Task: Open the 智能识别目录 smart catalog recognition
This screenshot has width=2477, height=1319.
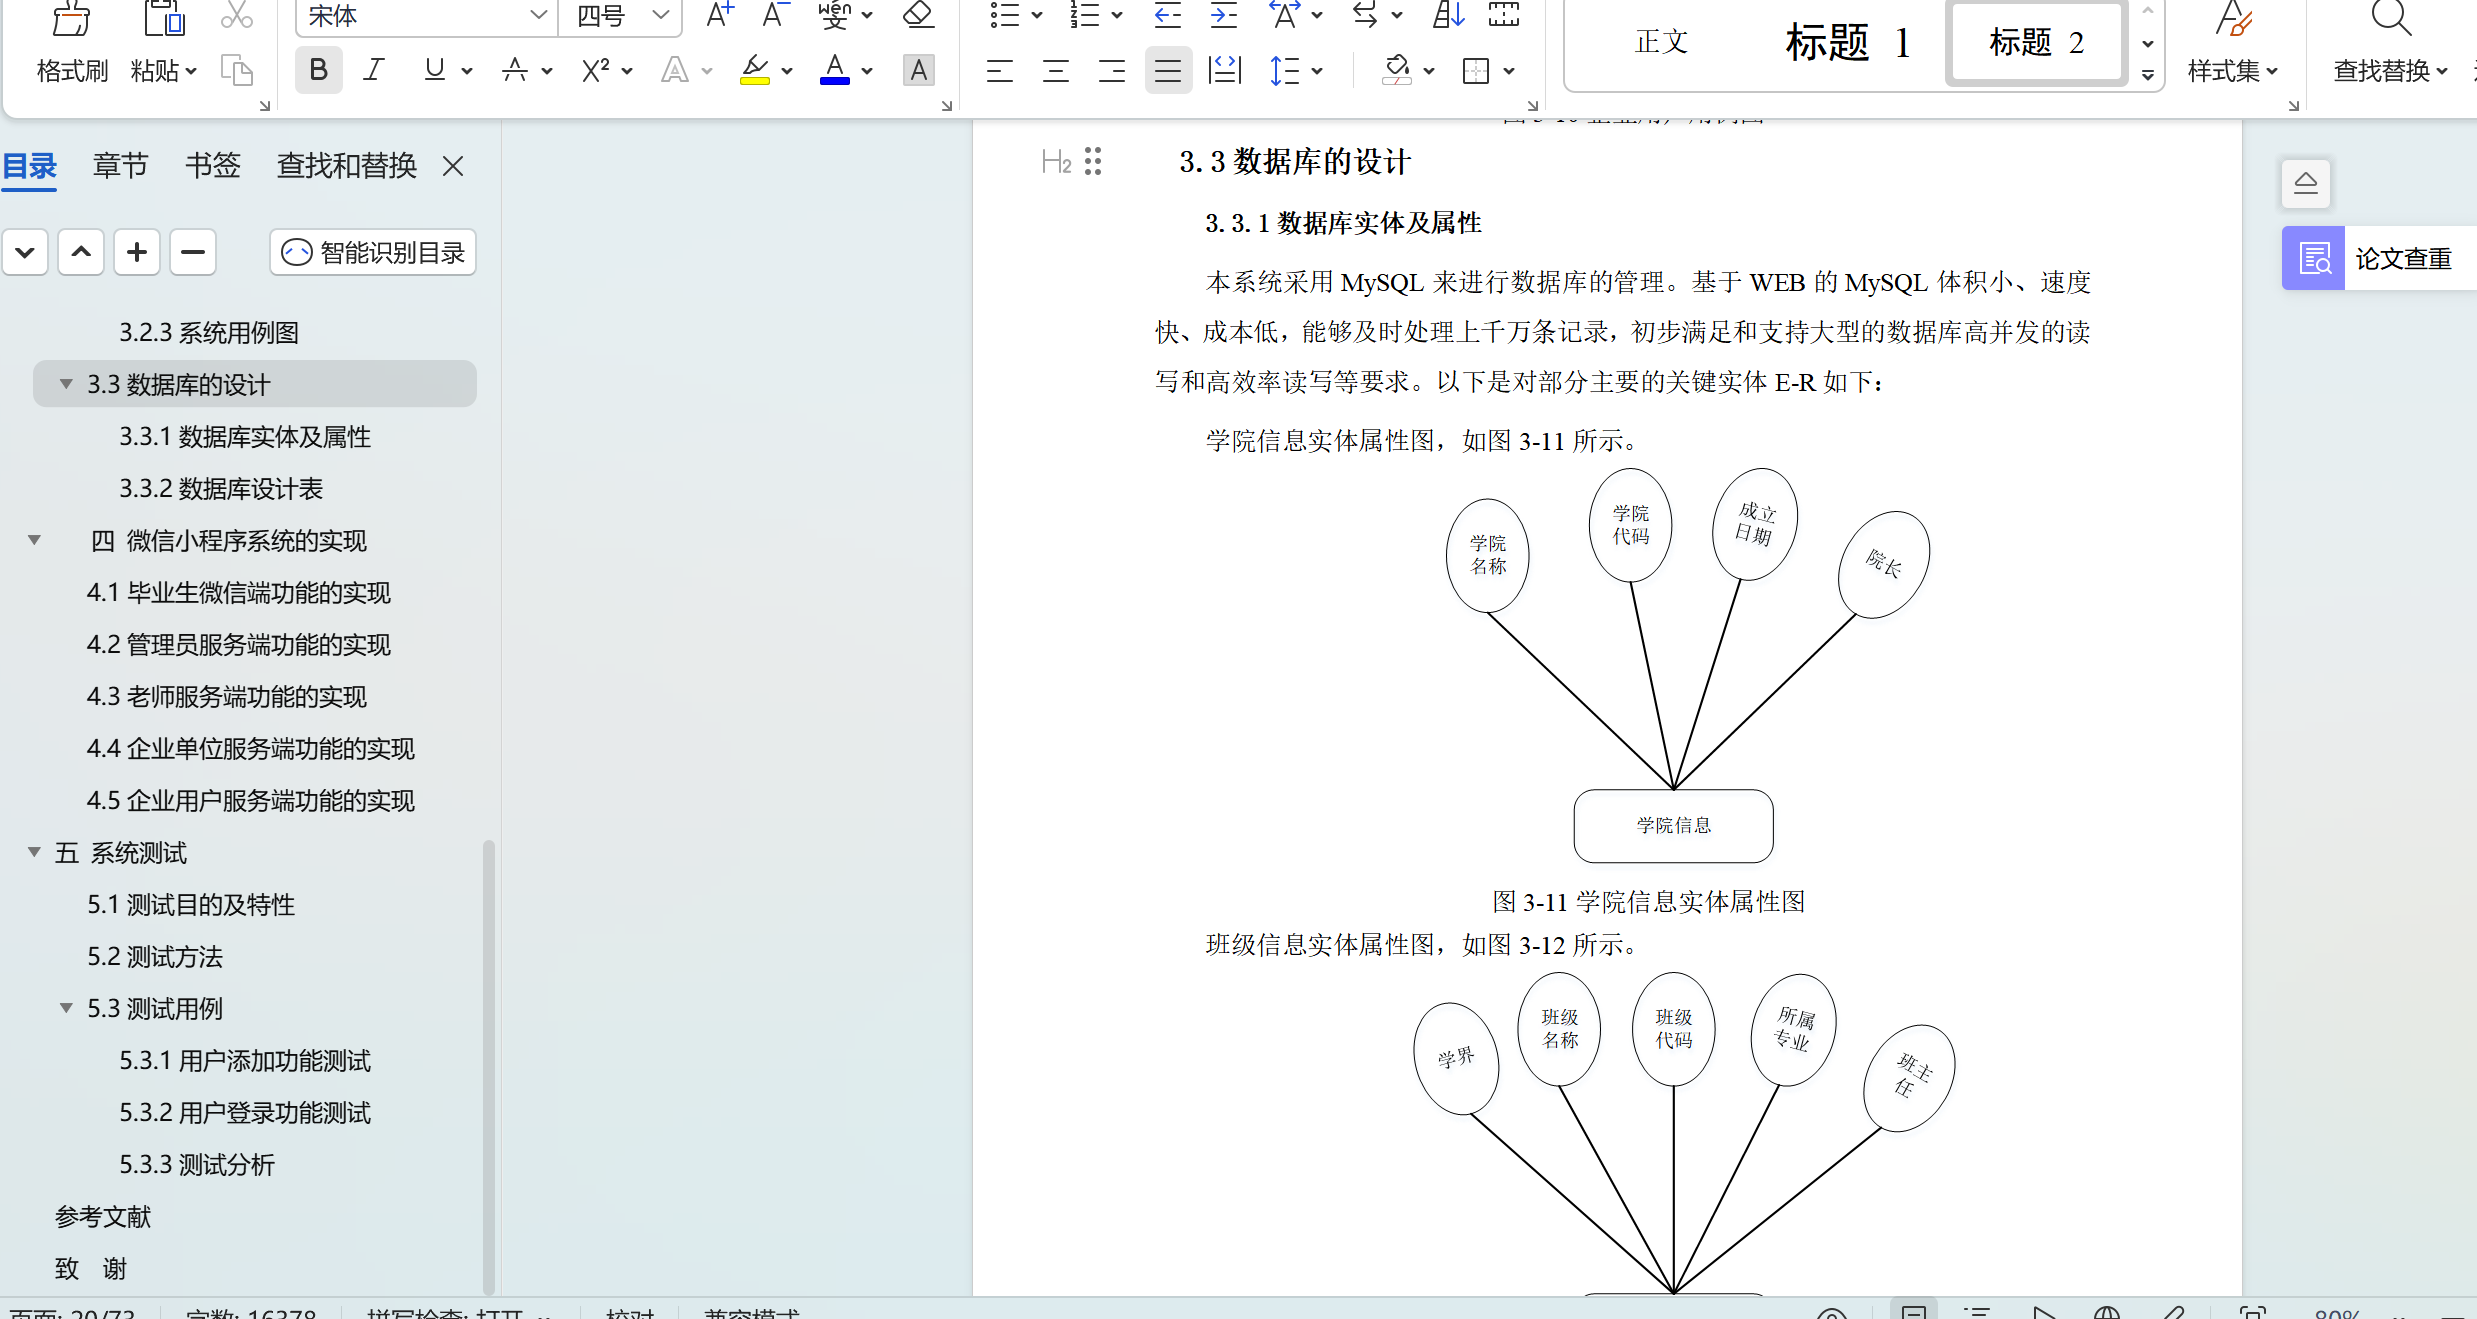Action: (x=372, y=252)
